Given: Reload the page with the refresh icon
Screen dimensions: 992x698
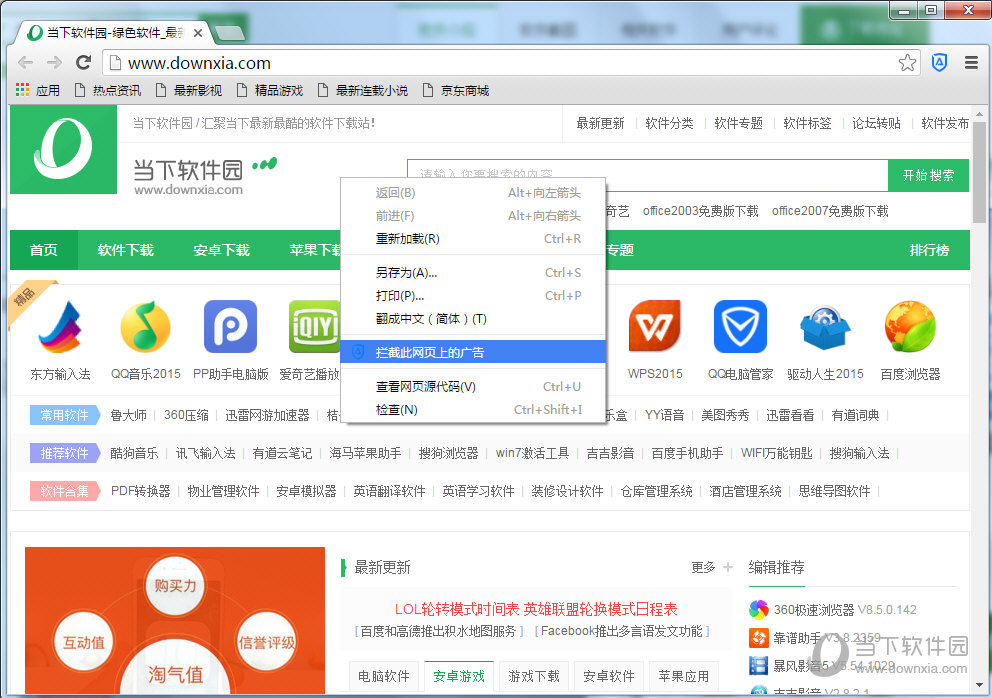Looking at the screenshot, I should [x=84, y=63].
